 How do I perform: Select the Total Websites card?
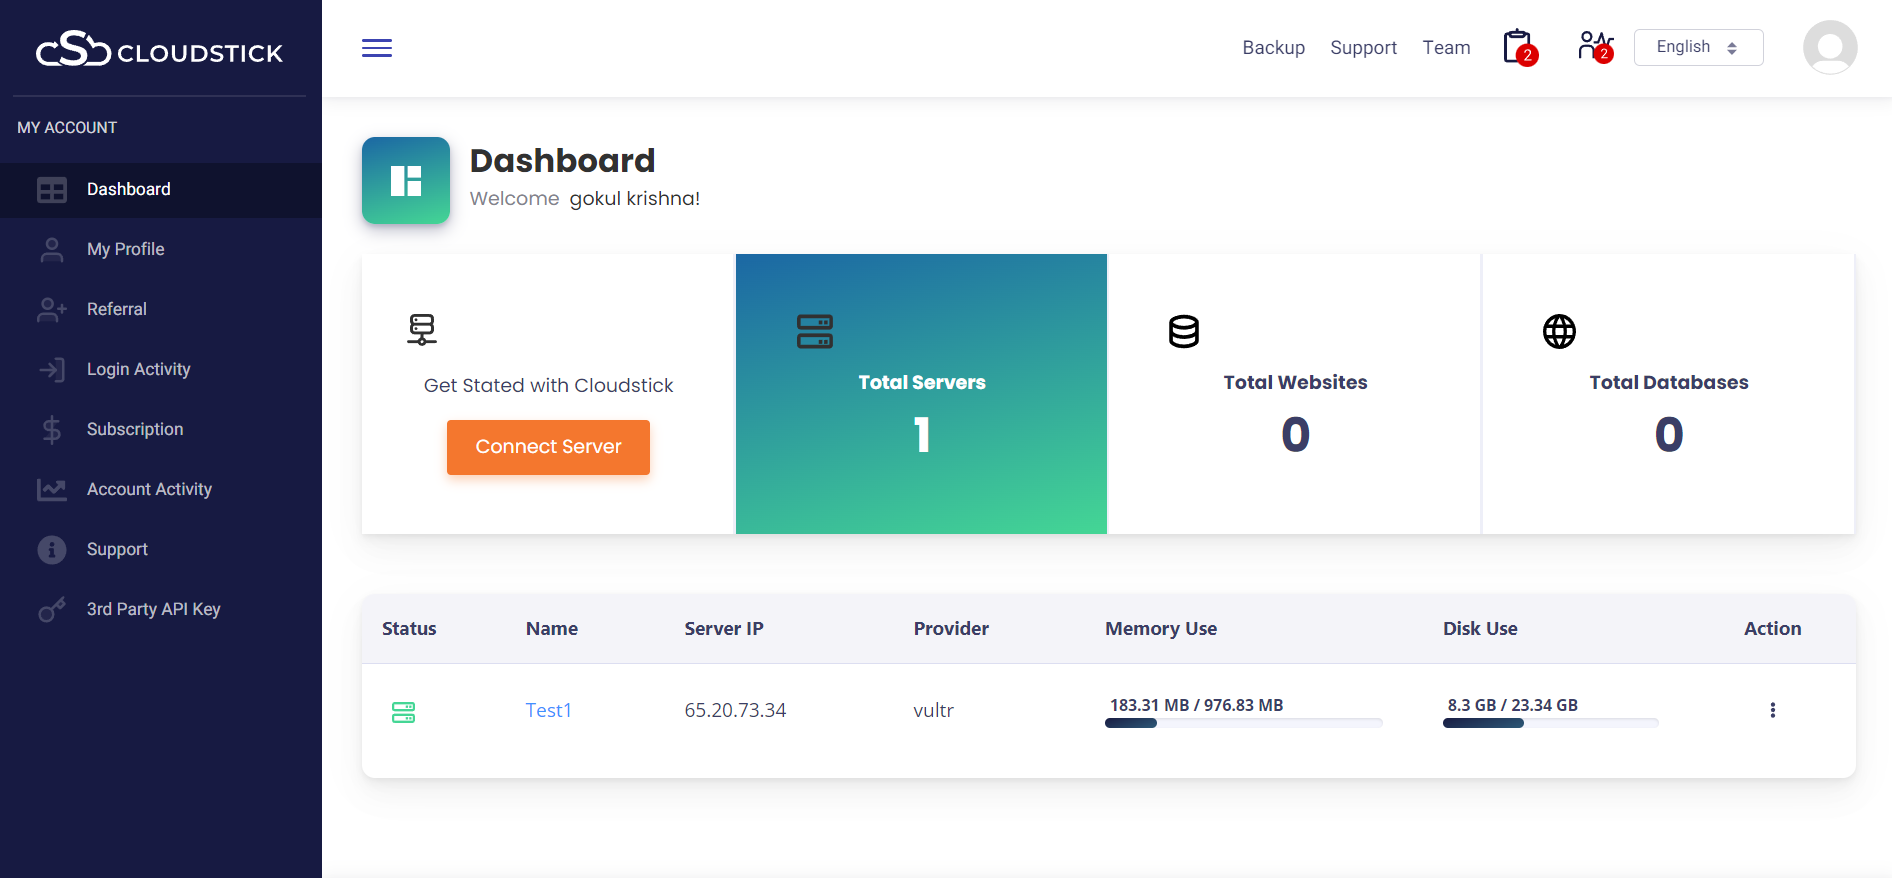tap(1294, 394)
